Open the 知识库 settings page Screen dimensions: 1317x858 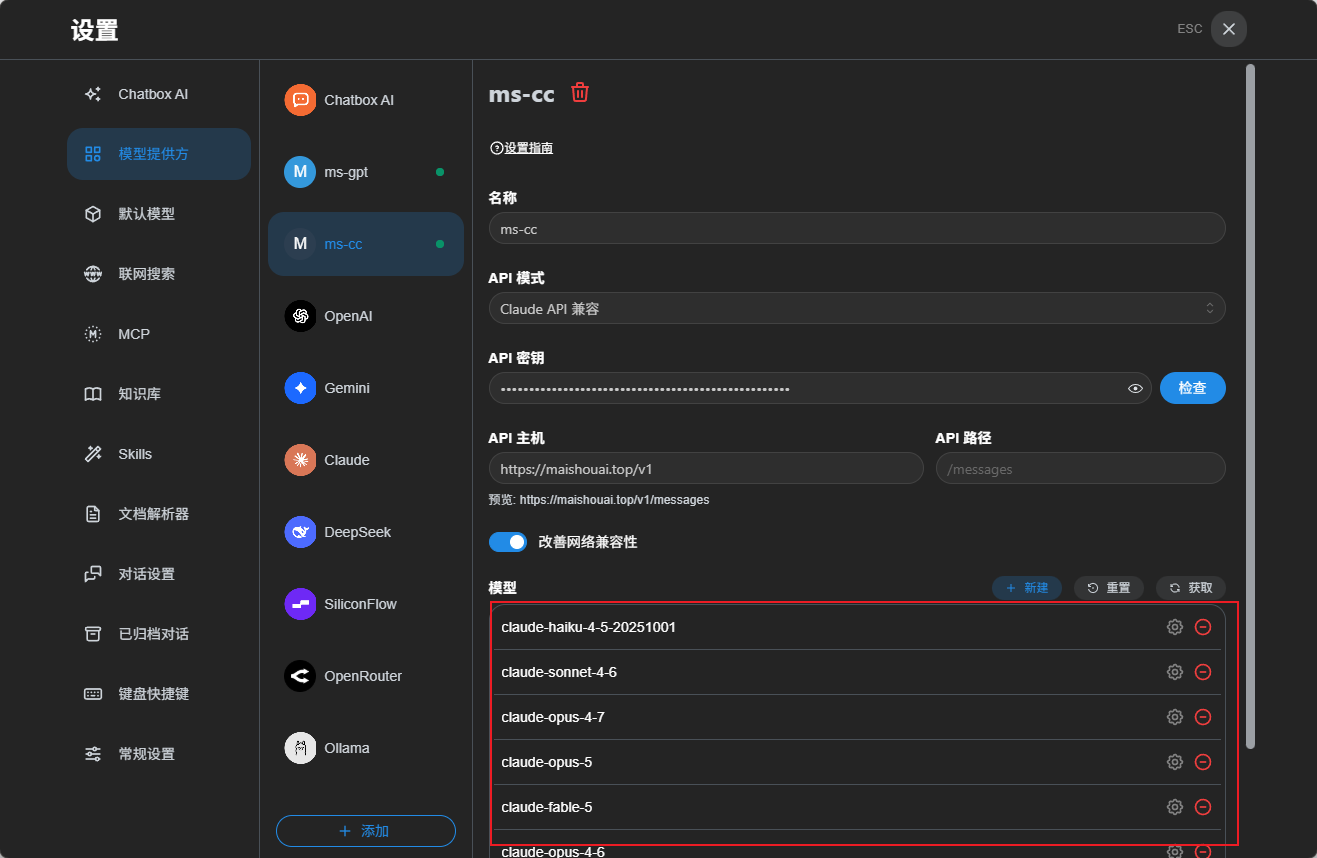tap(158, 394)
